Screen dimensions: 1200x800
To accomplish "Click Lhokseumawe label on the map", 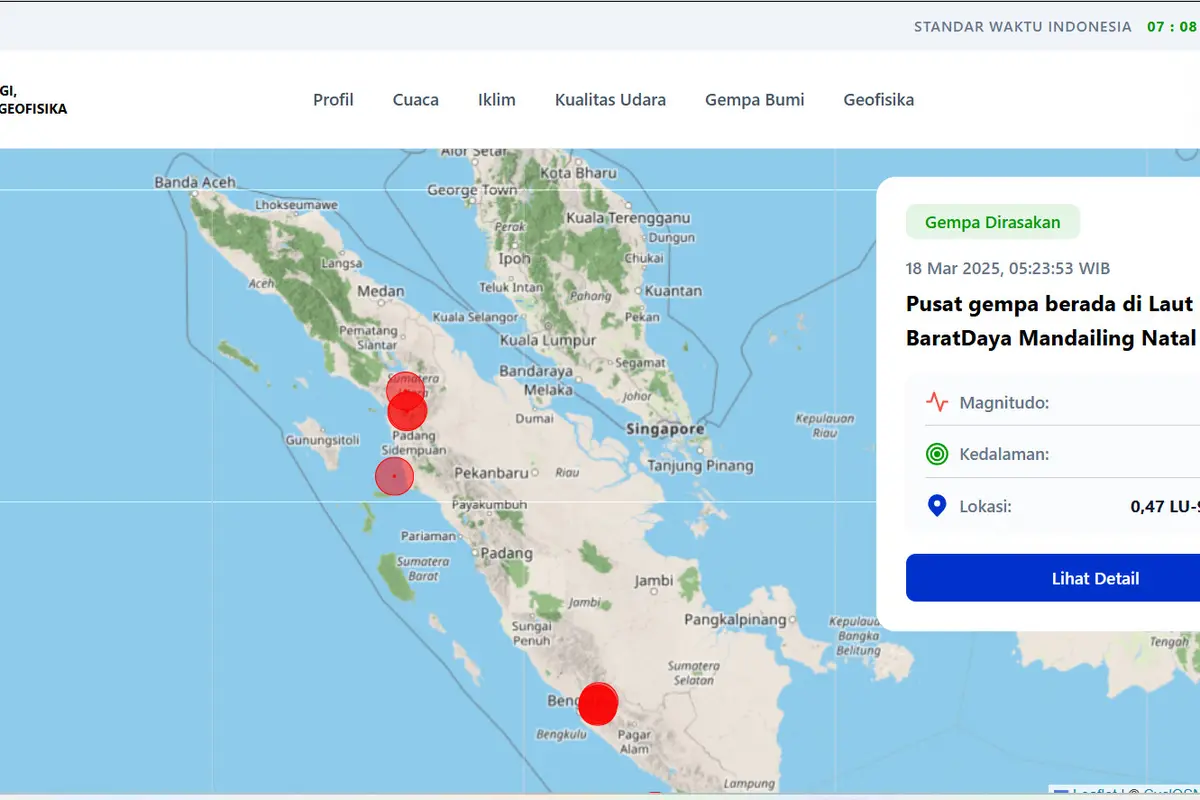I will tap(296, 205).
